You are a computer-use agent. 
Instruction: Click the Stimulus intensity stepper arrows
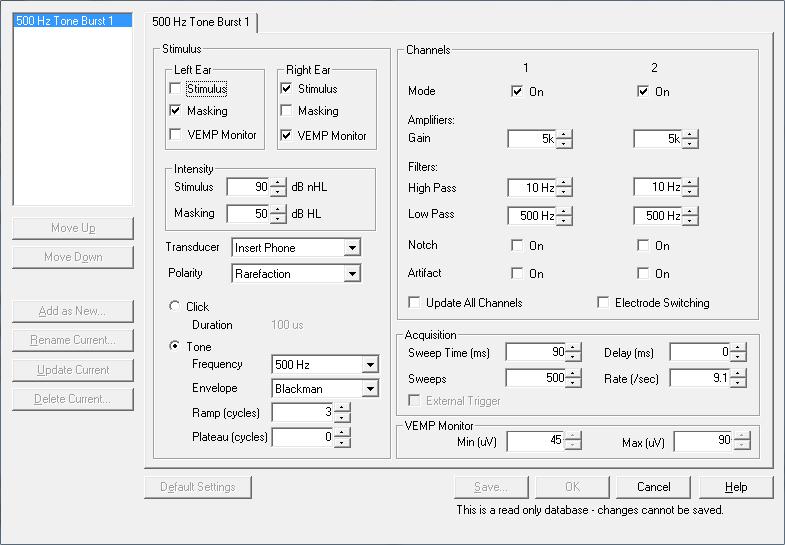(x=278, y=187)
